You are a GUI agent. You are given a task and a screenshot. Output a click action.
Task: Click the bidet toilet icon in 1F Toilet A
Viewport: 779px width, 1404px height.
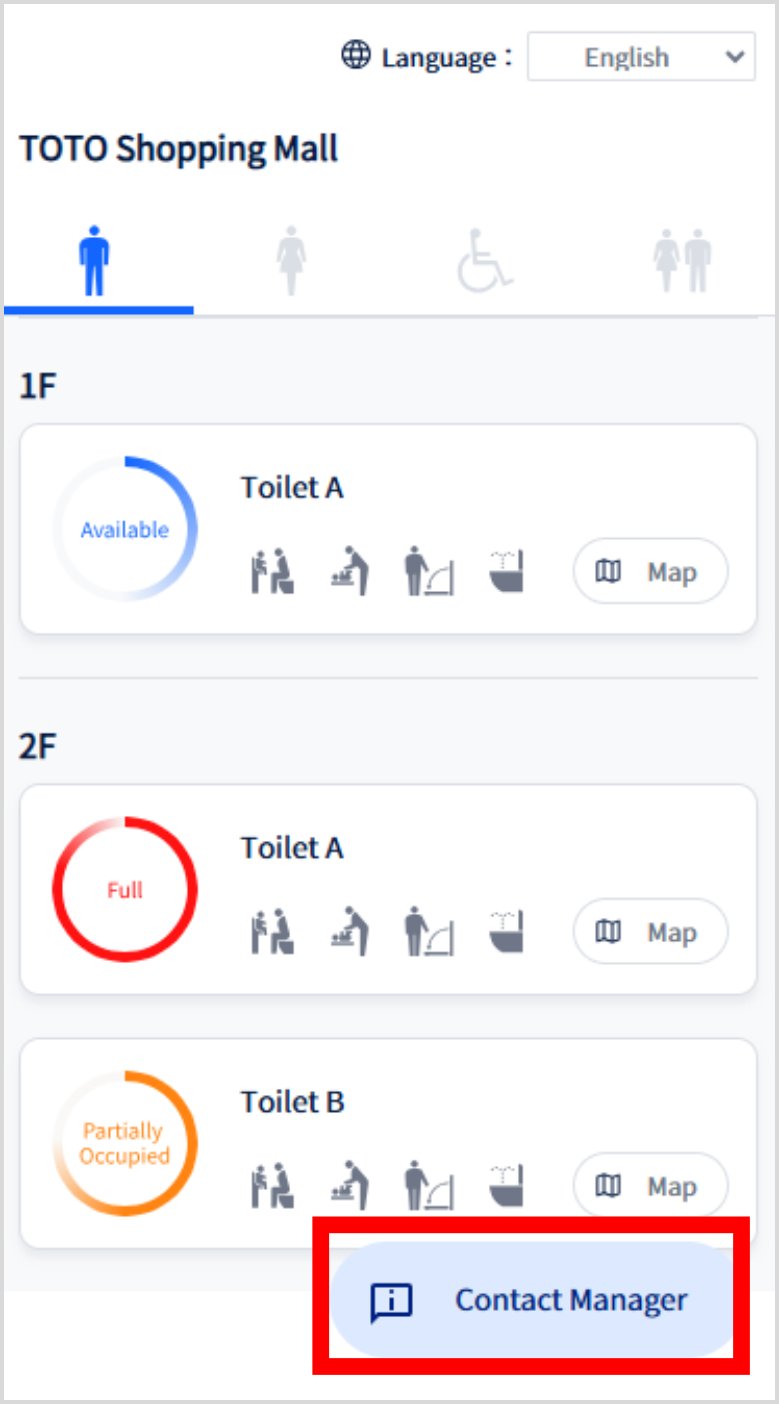[x=507, y=572]
